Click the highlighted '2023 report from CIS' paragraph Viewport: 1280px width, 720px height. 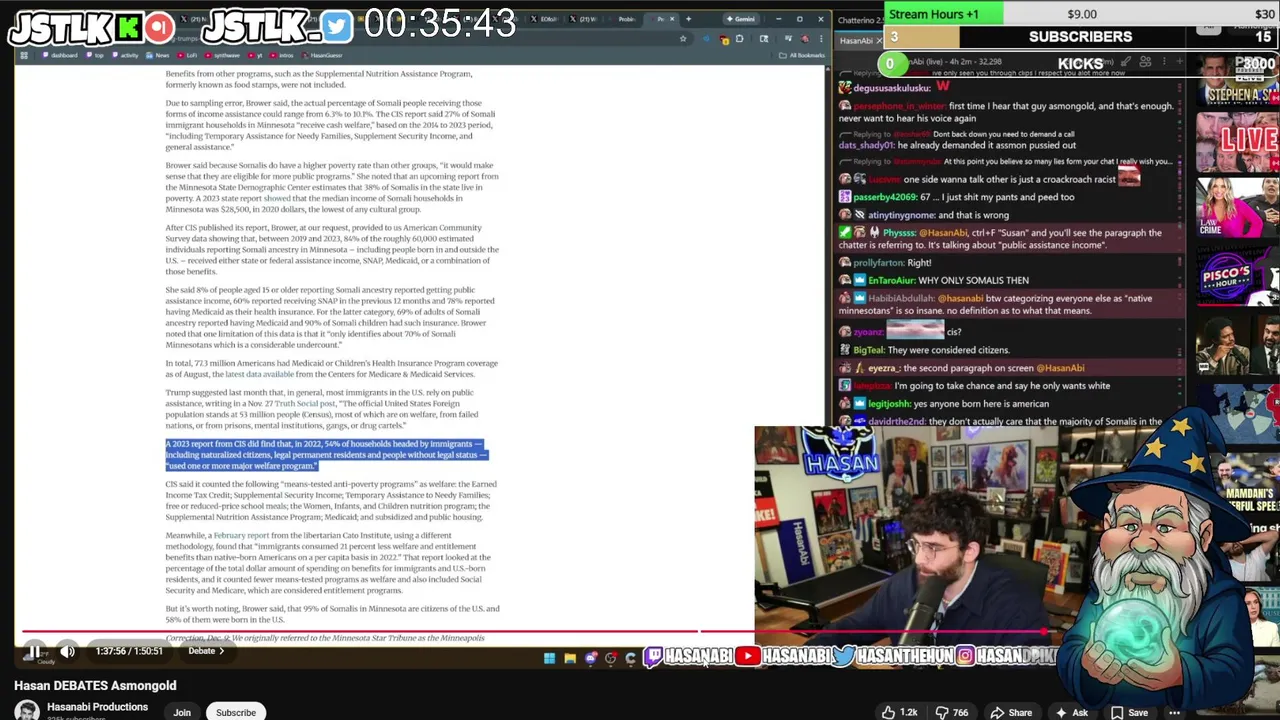pos(326,455)
